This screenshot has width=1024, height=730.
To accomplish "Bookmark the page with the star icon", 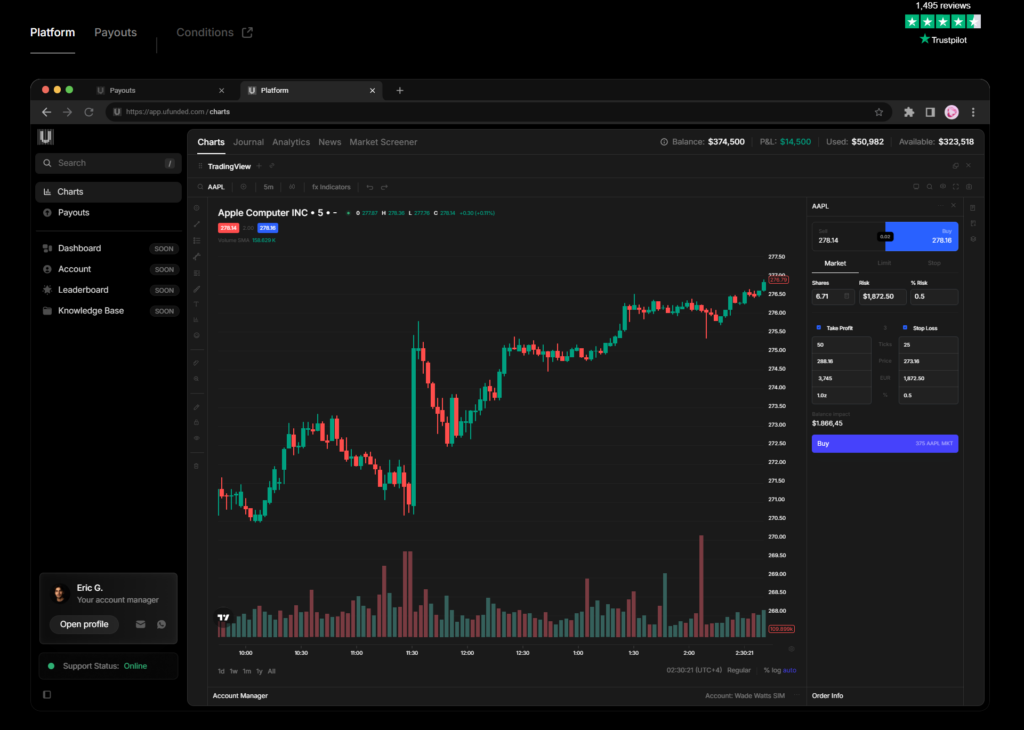I will pyautogui.click(x=879, y=112).
